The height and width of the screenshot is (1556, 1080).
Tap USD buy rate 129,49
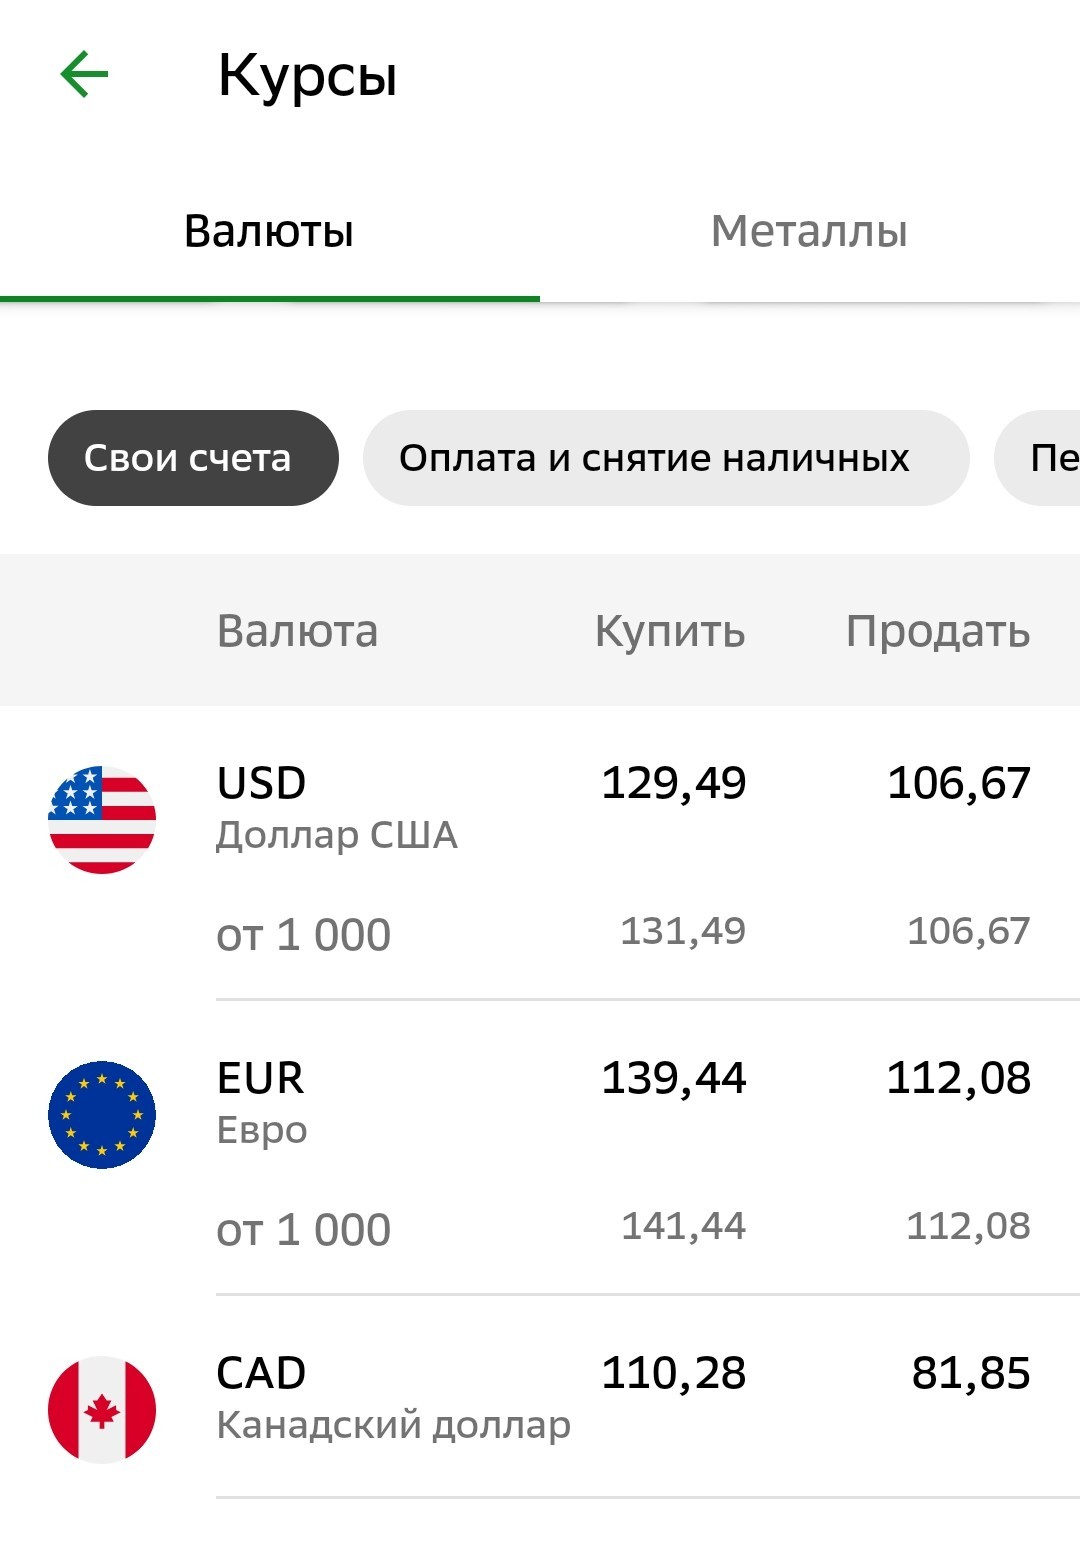point(674,784)
